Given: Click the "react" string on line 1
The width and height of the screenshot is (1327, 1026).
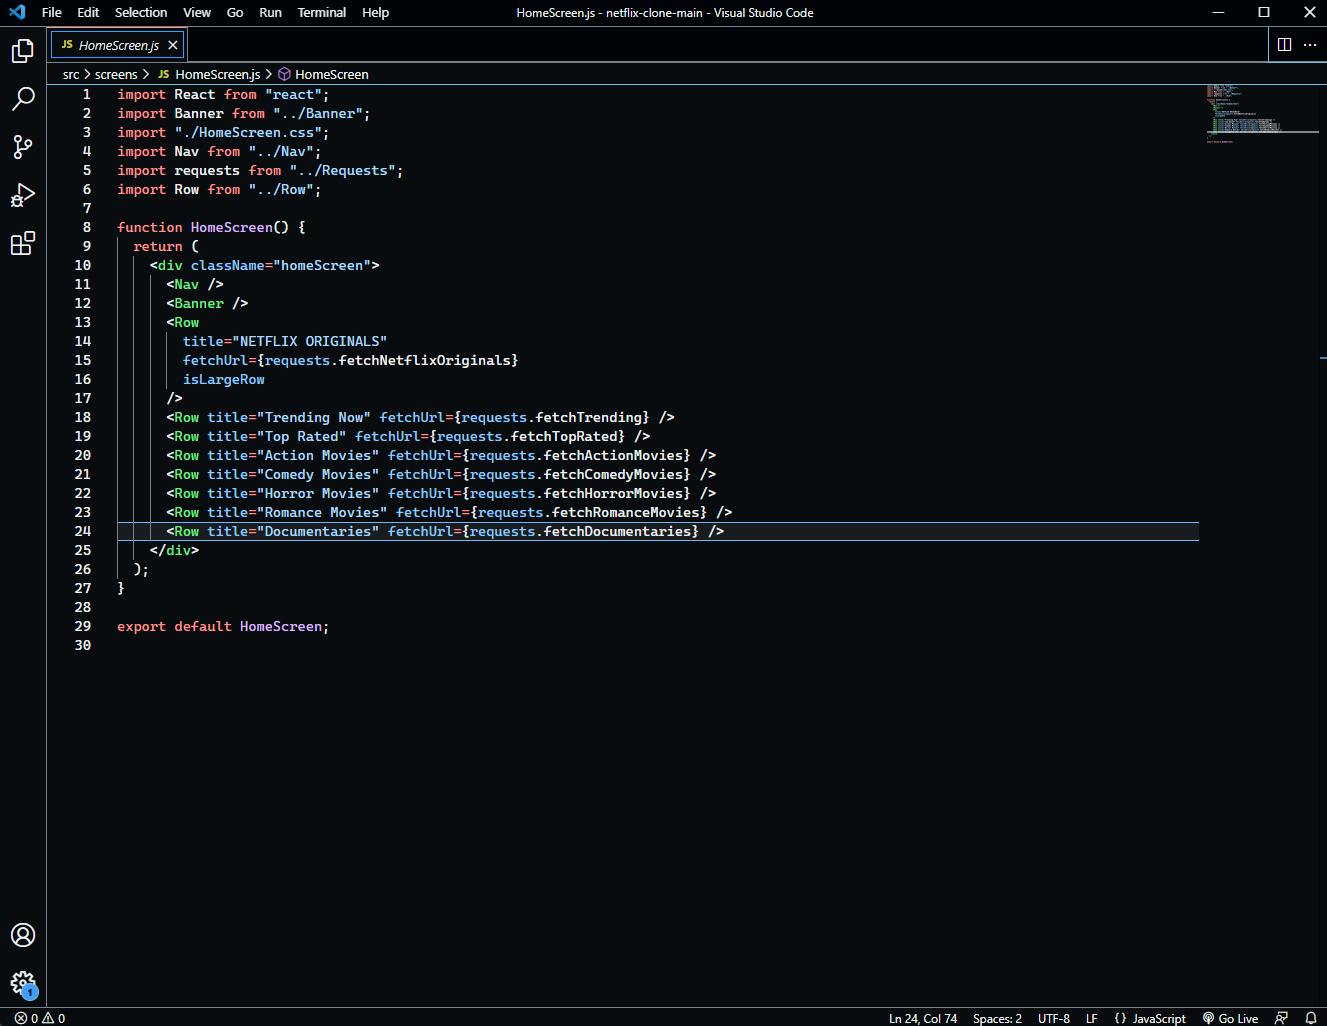Looking at the screenshot, I should point(293,94).
